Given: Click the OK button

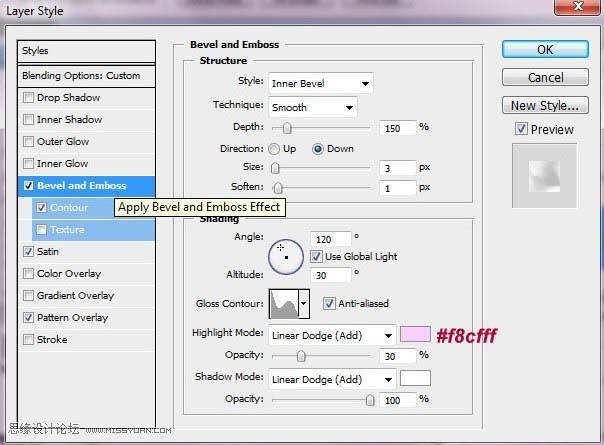Looking at the screenshot, I should coord(545,49).
